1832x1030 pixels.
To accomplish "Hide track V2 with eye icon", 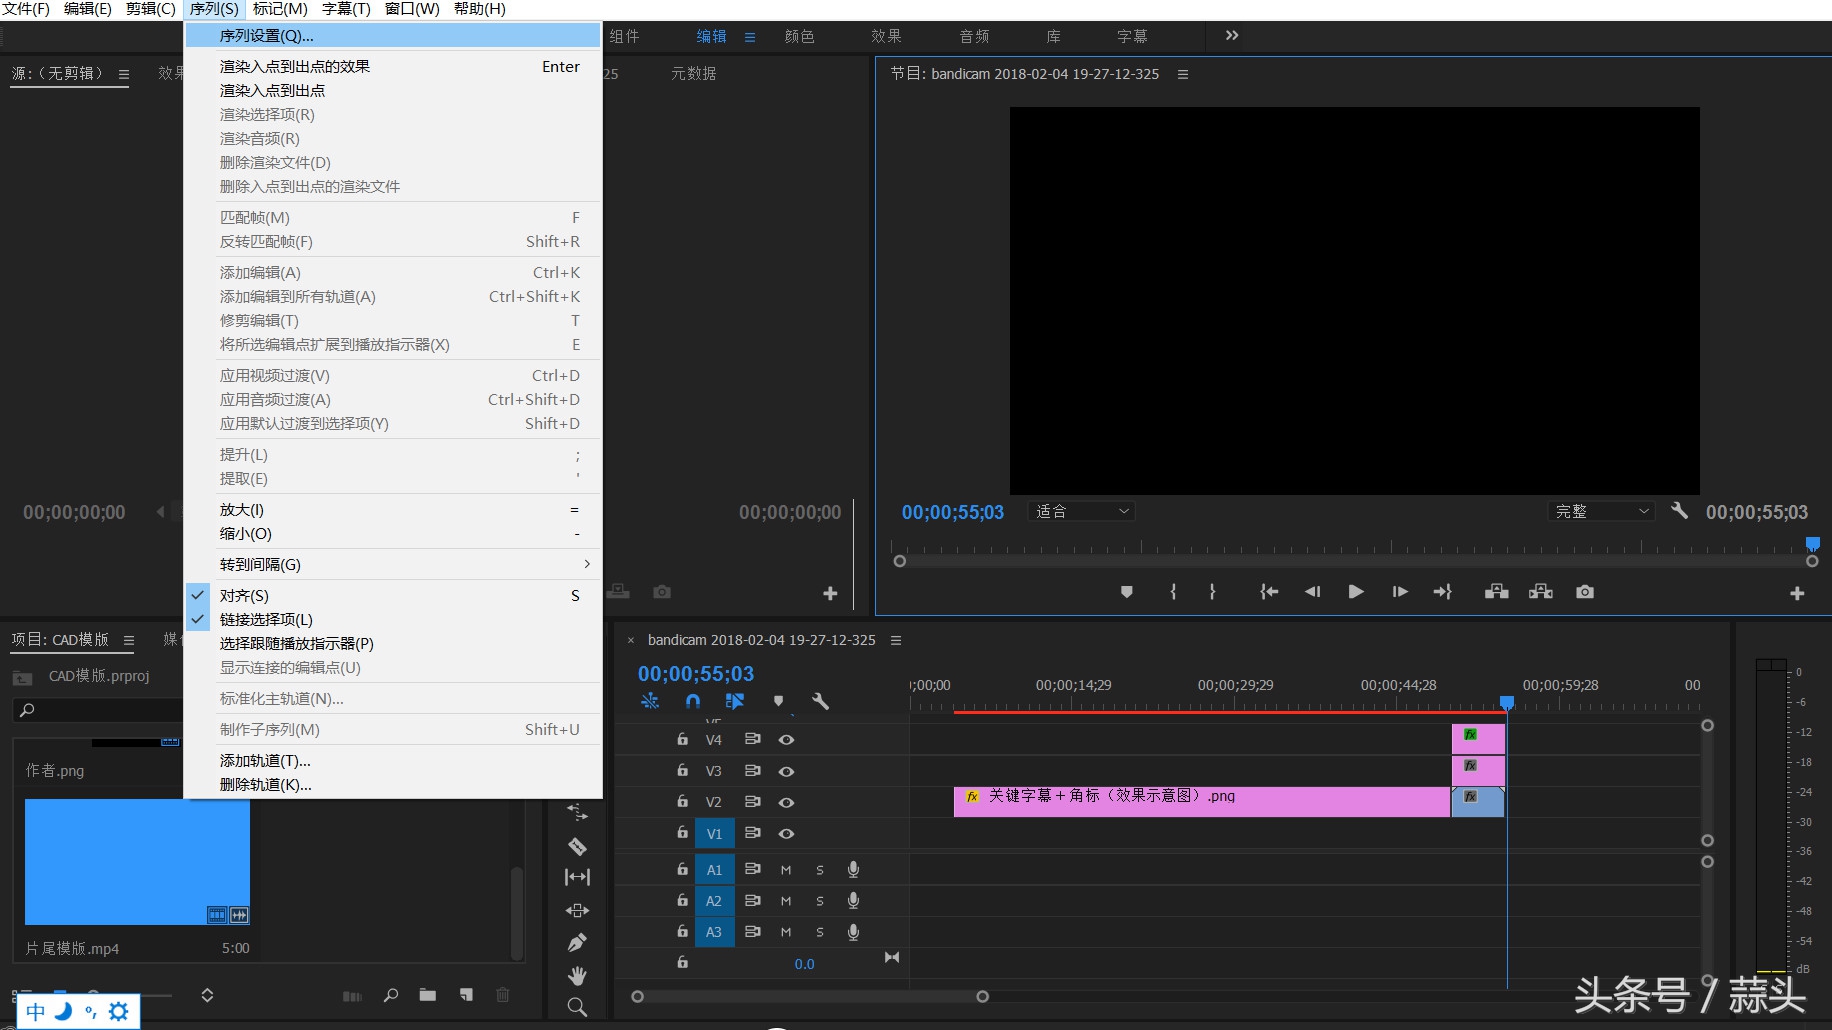I will pos(787,802).
